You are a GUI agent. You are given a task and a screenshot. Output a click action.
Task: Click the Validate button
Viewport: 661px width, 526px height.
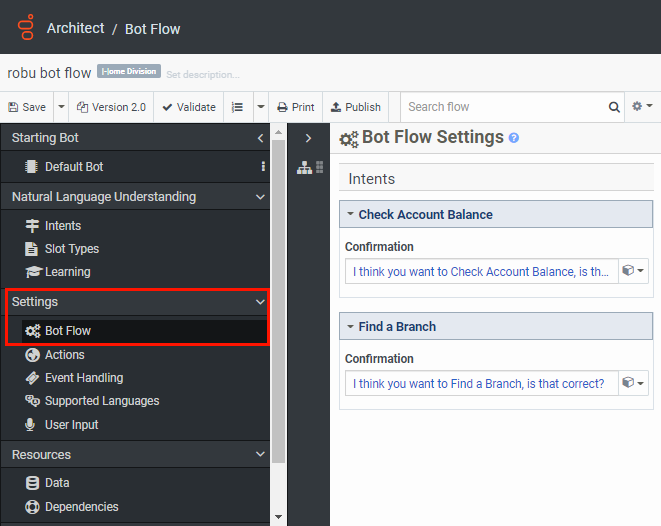[188, 107]
